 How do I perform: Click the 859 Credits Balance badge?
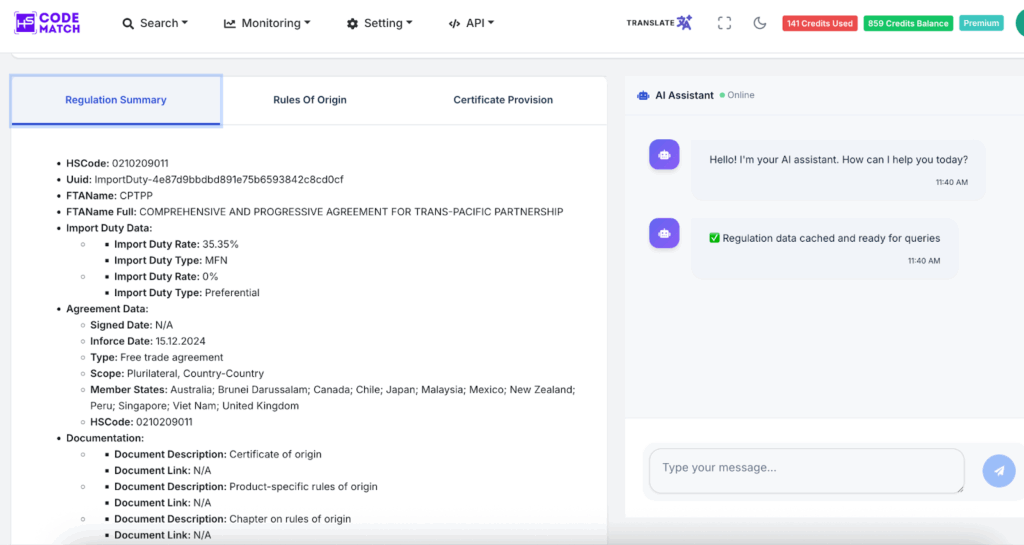(x=908, y=23)
